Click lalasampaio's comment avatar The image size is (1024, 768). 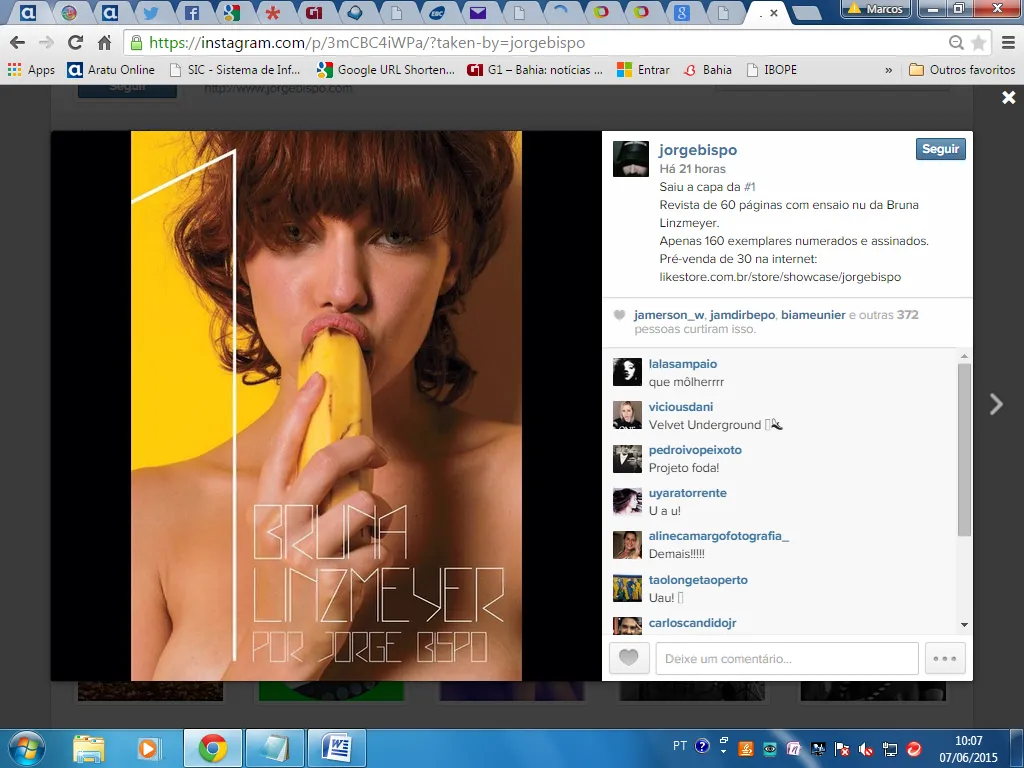[627, 372]
